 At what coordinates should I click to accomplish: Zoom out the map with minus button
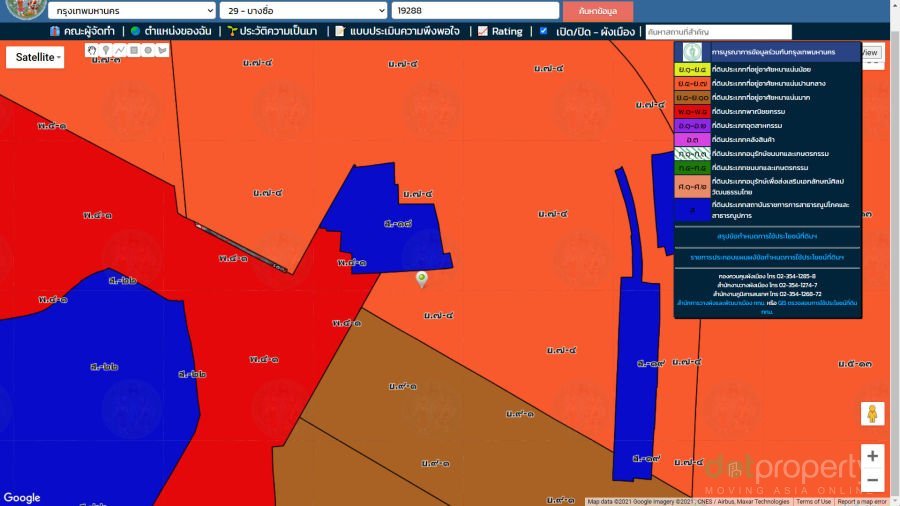pyautogui.click(x=872, y=481)
